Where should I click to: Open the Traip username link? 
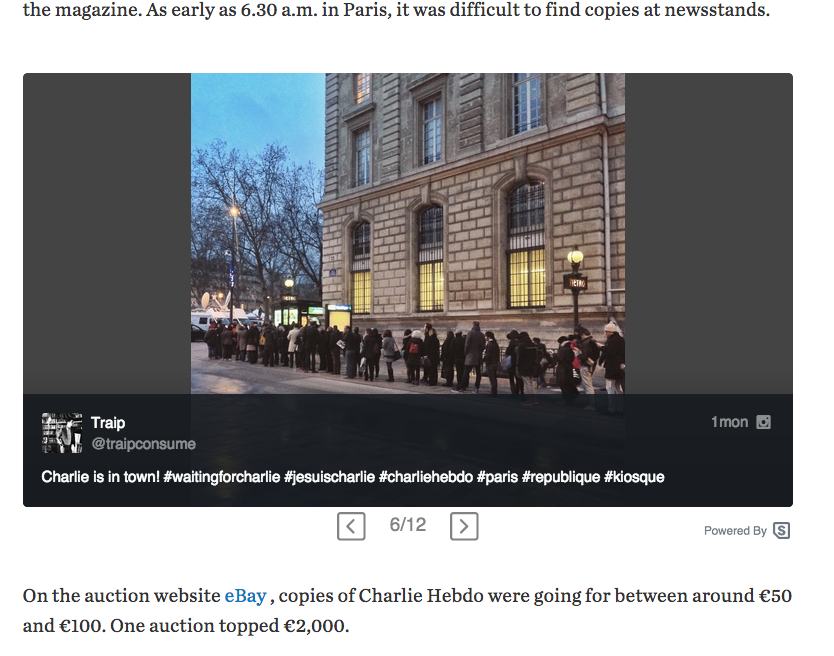click(x=108, y=422)
